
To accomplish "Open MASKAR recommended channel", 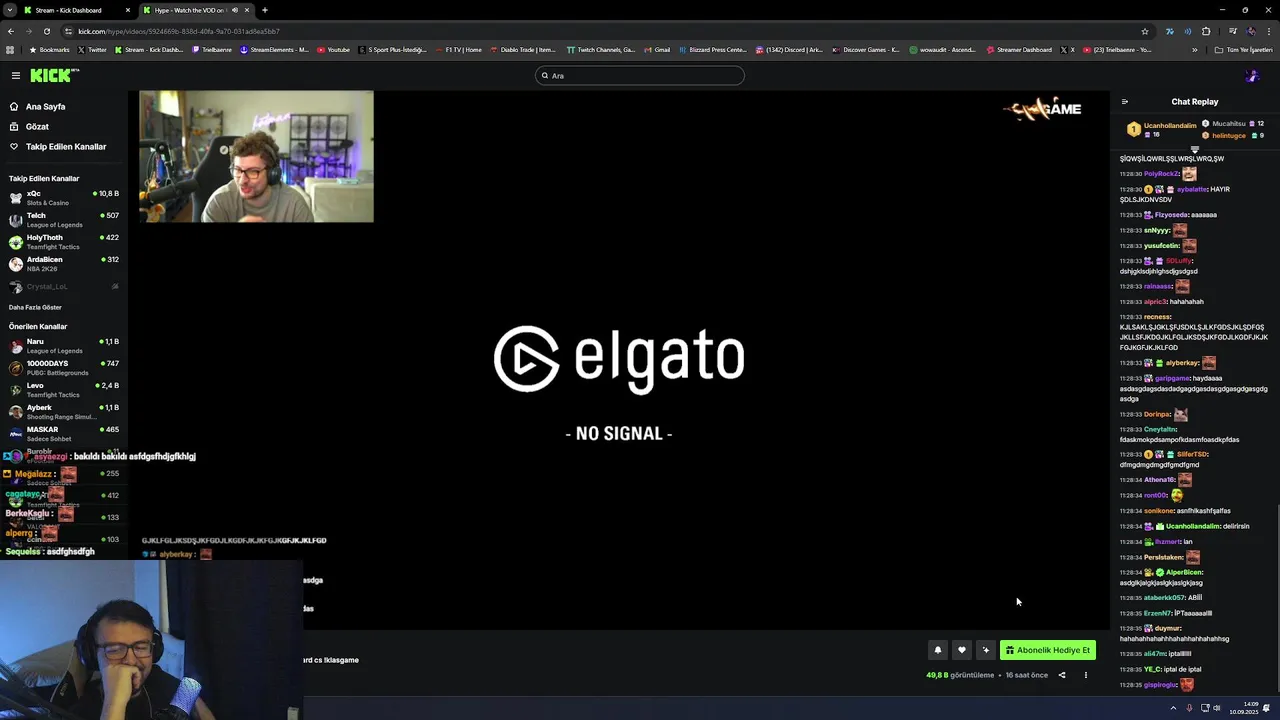I will pyautogui.click(x=62, y=433).
